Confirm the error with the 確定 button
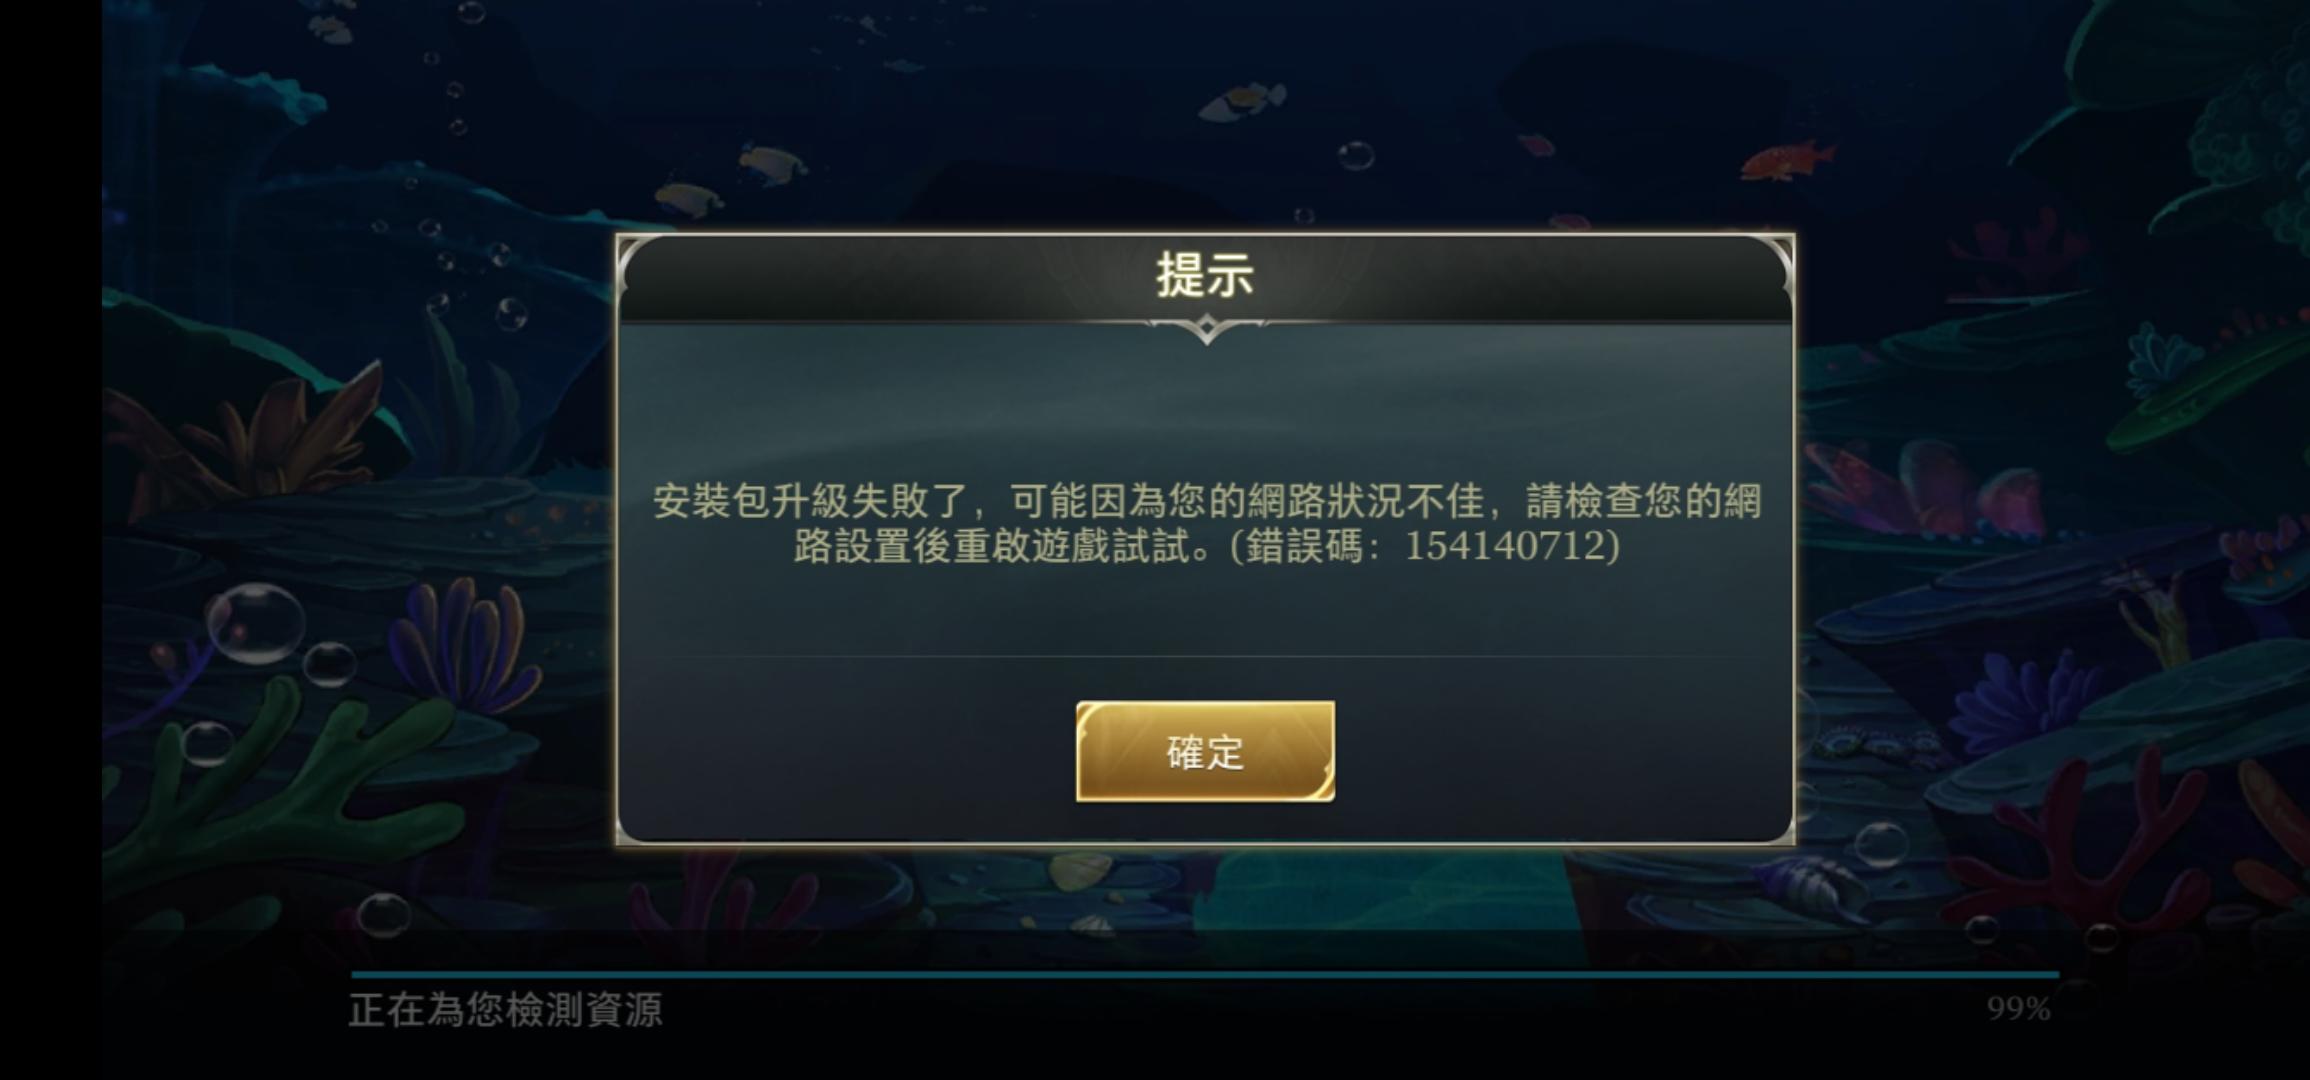 [x=1205, y=751]
